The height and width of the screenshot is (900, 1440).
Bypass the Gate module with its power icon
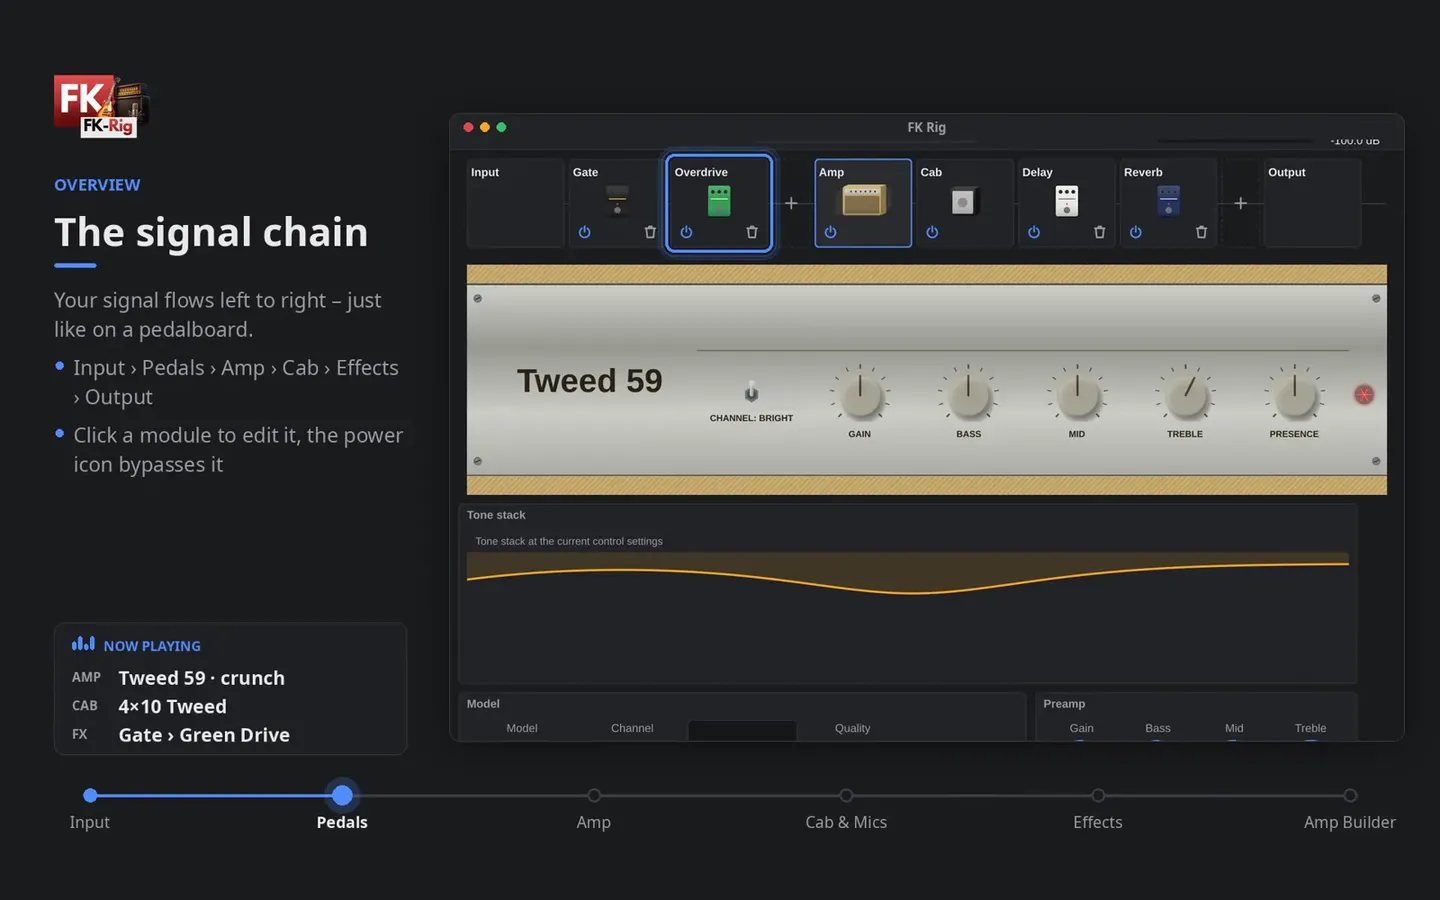[584, 232]
